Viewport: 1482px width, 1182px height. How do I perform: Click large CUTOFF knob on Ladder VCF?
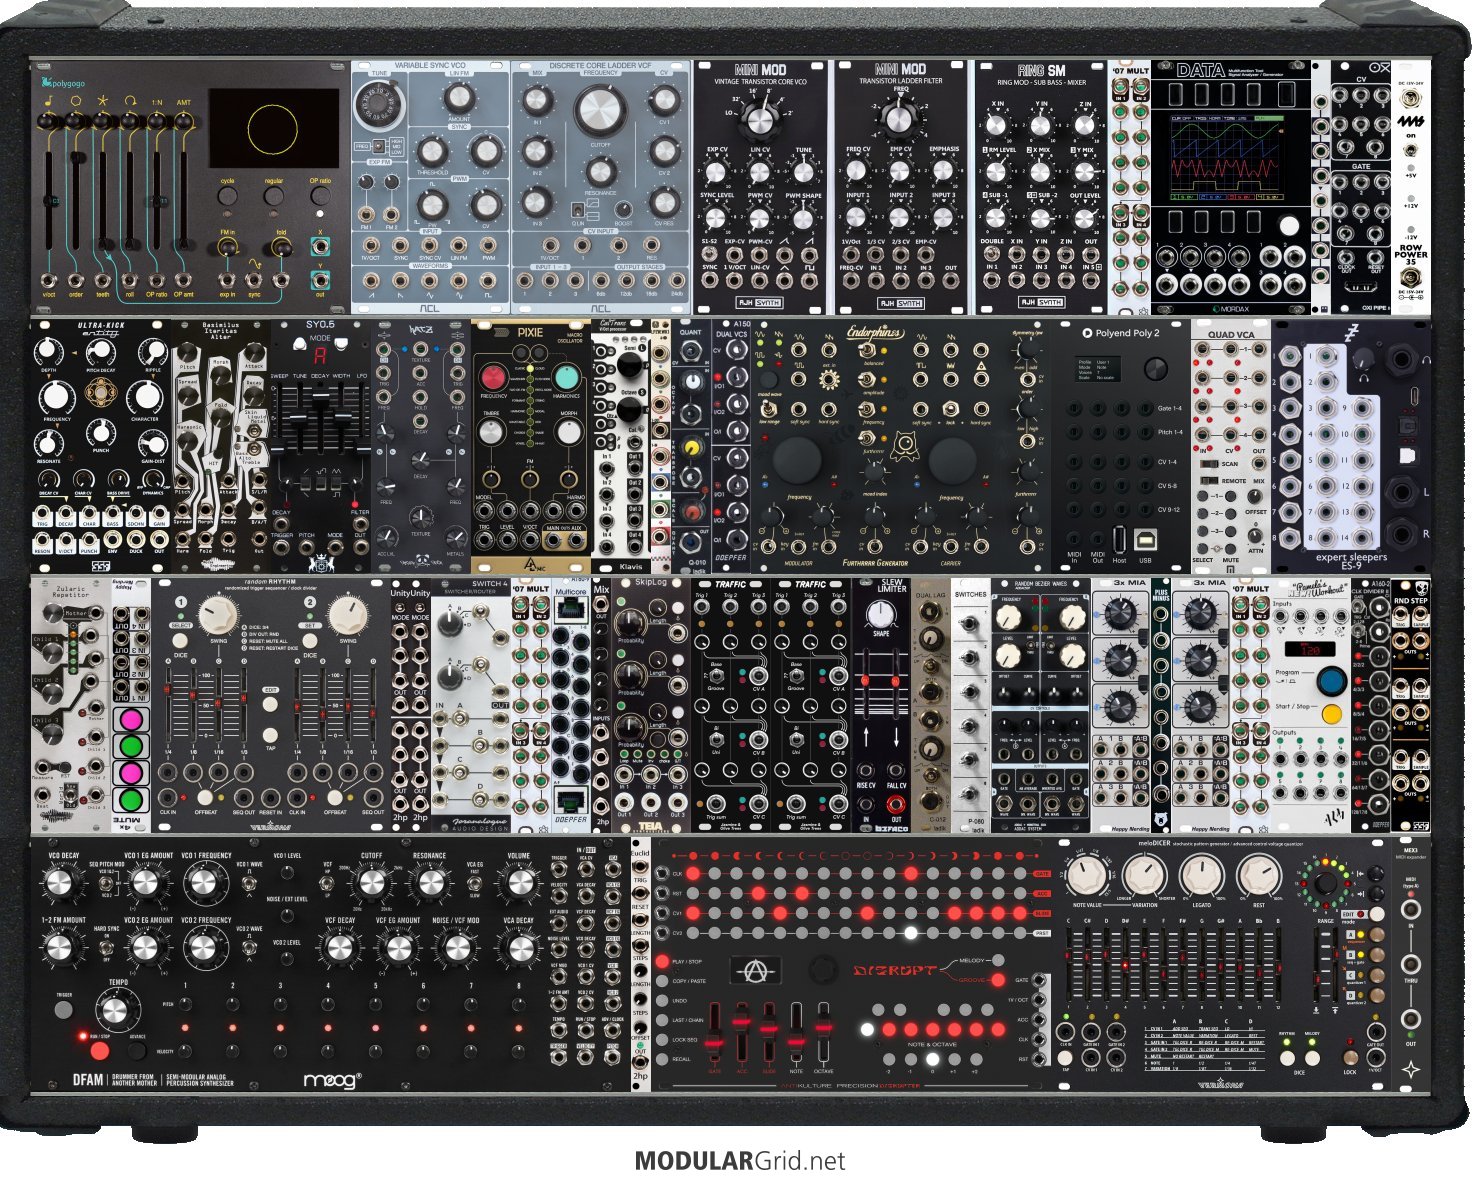pos(600,110)
